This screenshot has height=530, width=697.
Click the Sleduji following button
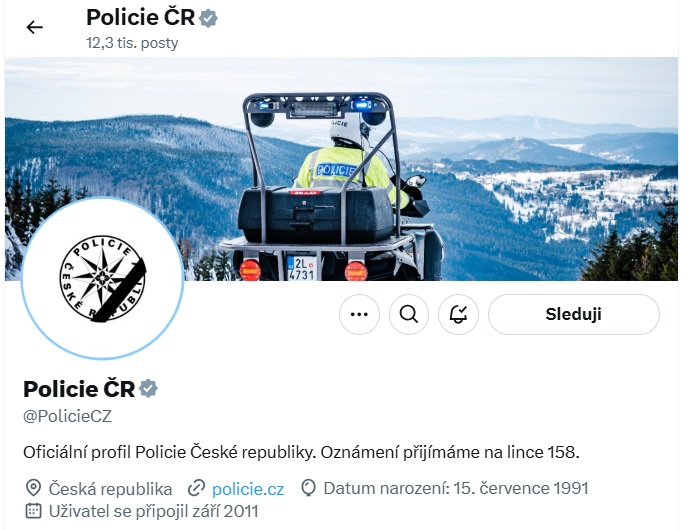573,314
